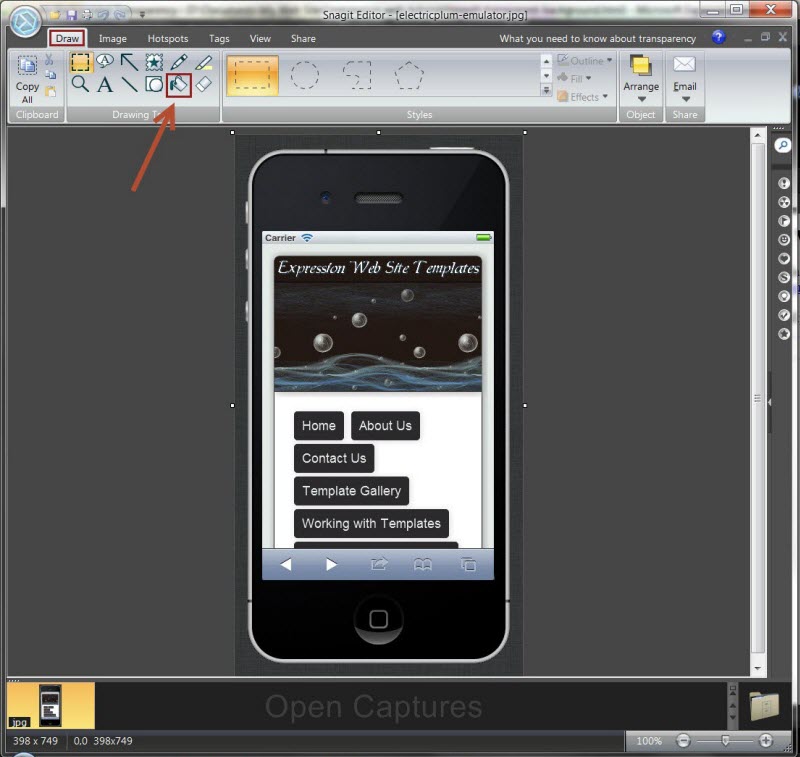Click the zoom slider handle

pos(725,740)
